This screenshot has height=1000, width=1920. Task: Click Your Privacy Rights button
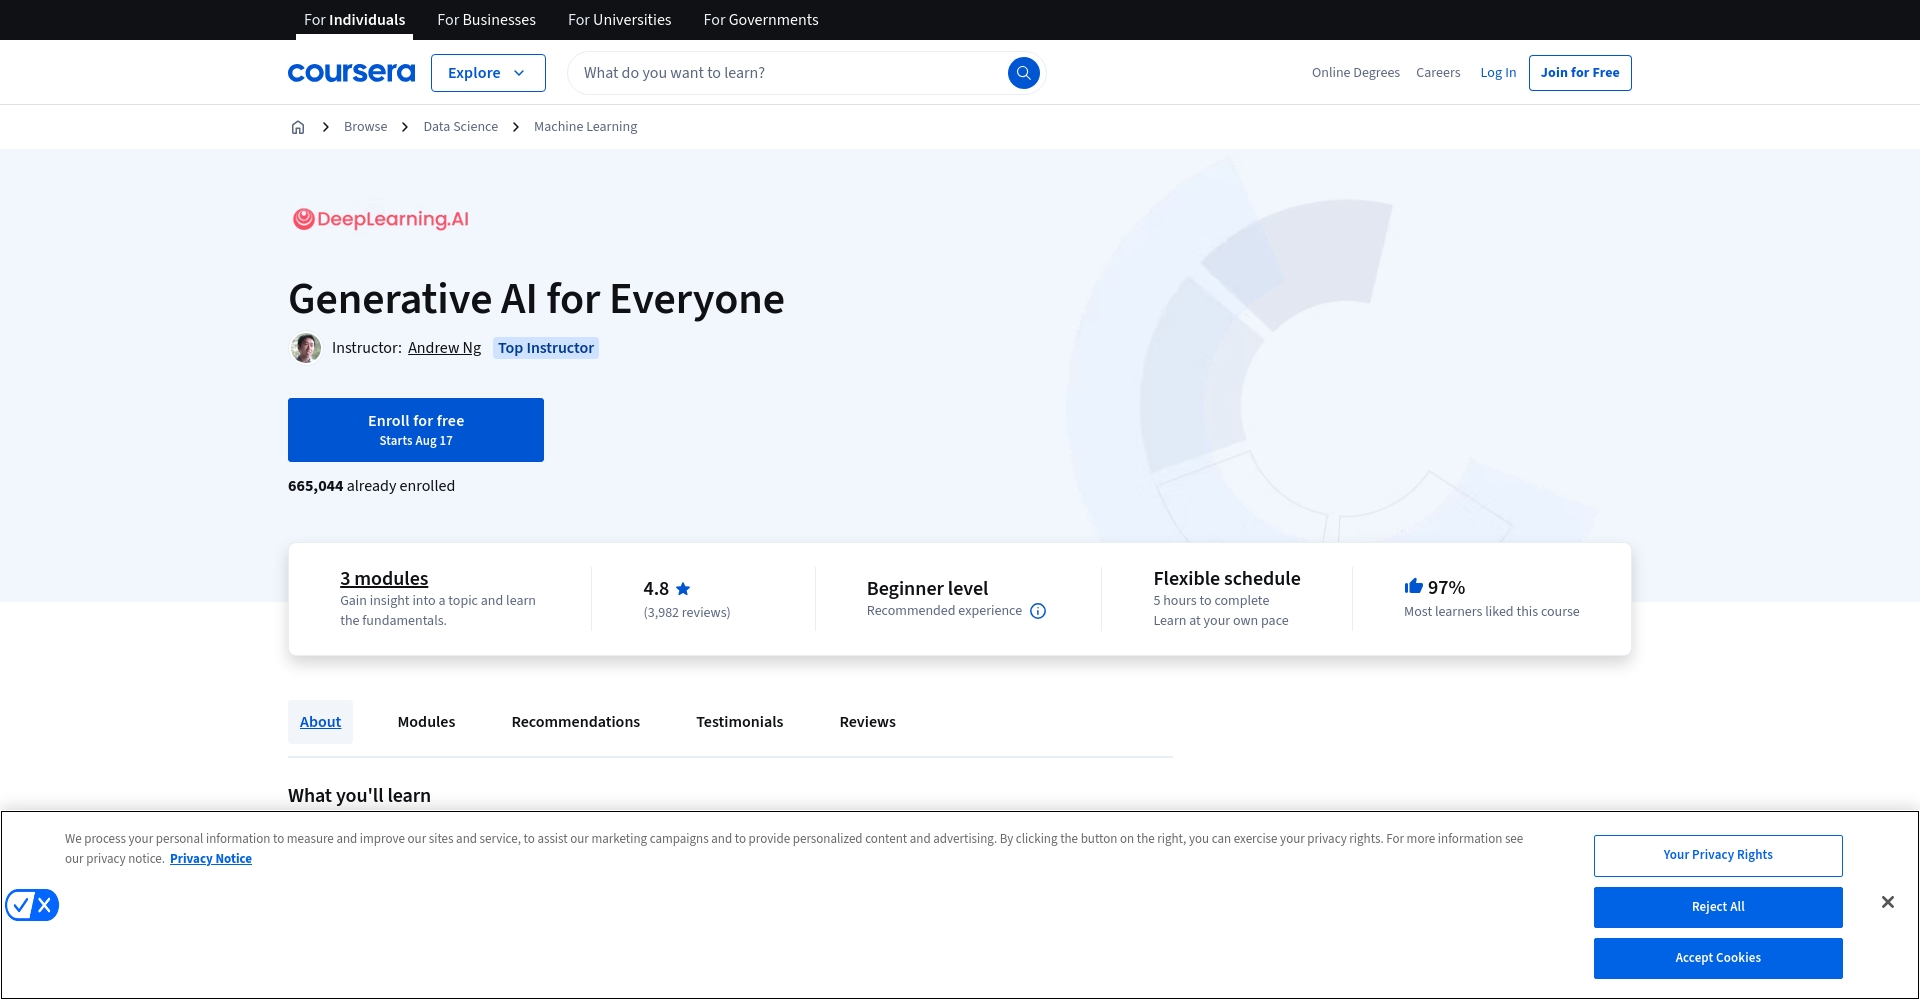[x=1718, y=856]
